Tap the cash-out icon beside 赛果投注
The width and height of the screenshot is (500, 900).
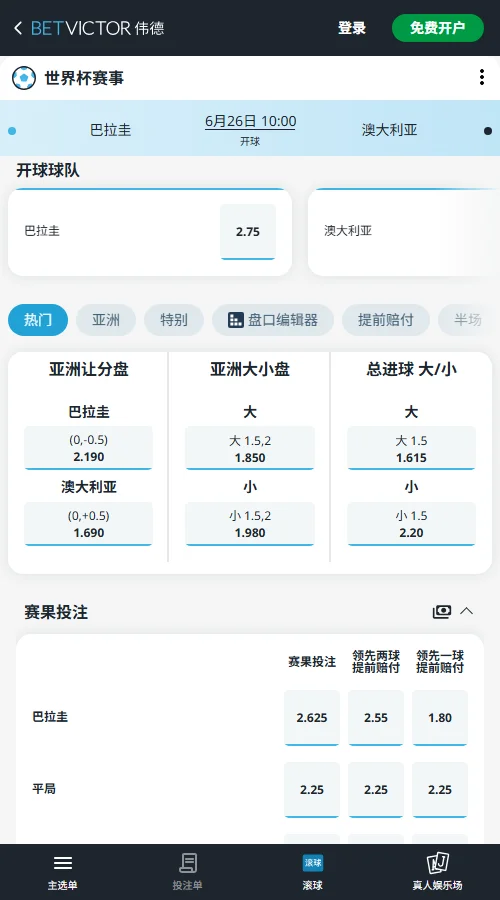point(441,612)
